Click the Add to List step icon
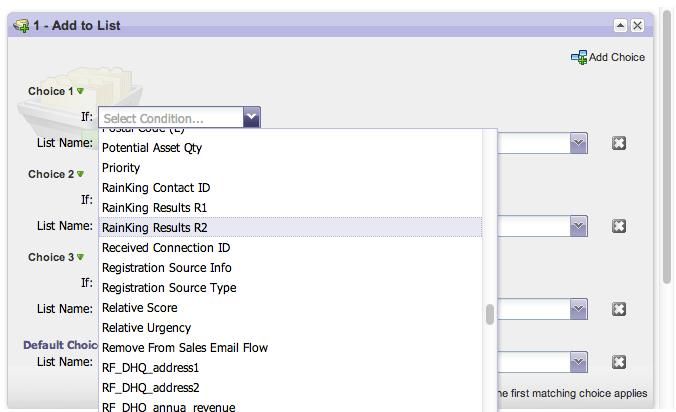This screenshot has height=412, width=676. click(x=21, y=25)
